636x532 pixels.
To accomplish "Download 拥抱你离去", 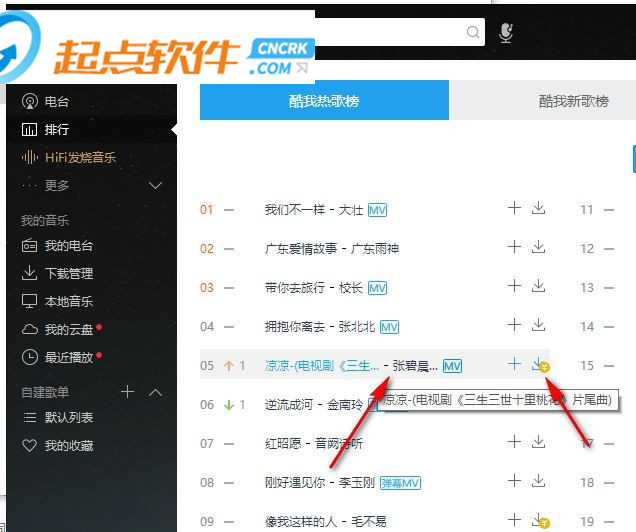I will 538,324.
